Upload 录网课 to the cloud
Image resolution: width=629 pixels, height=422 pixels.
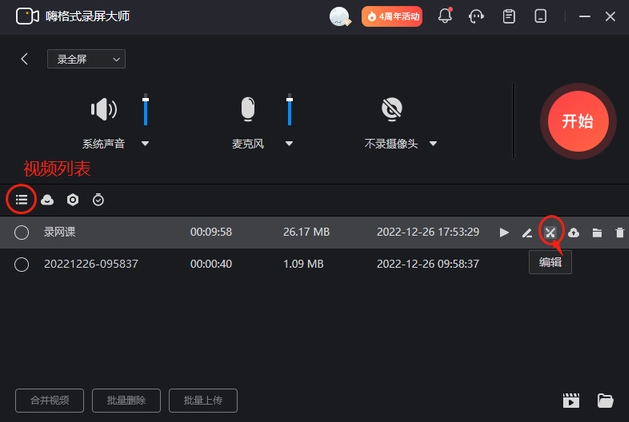click(x=574, y=232)
